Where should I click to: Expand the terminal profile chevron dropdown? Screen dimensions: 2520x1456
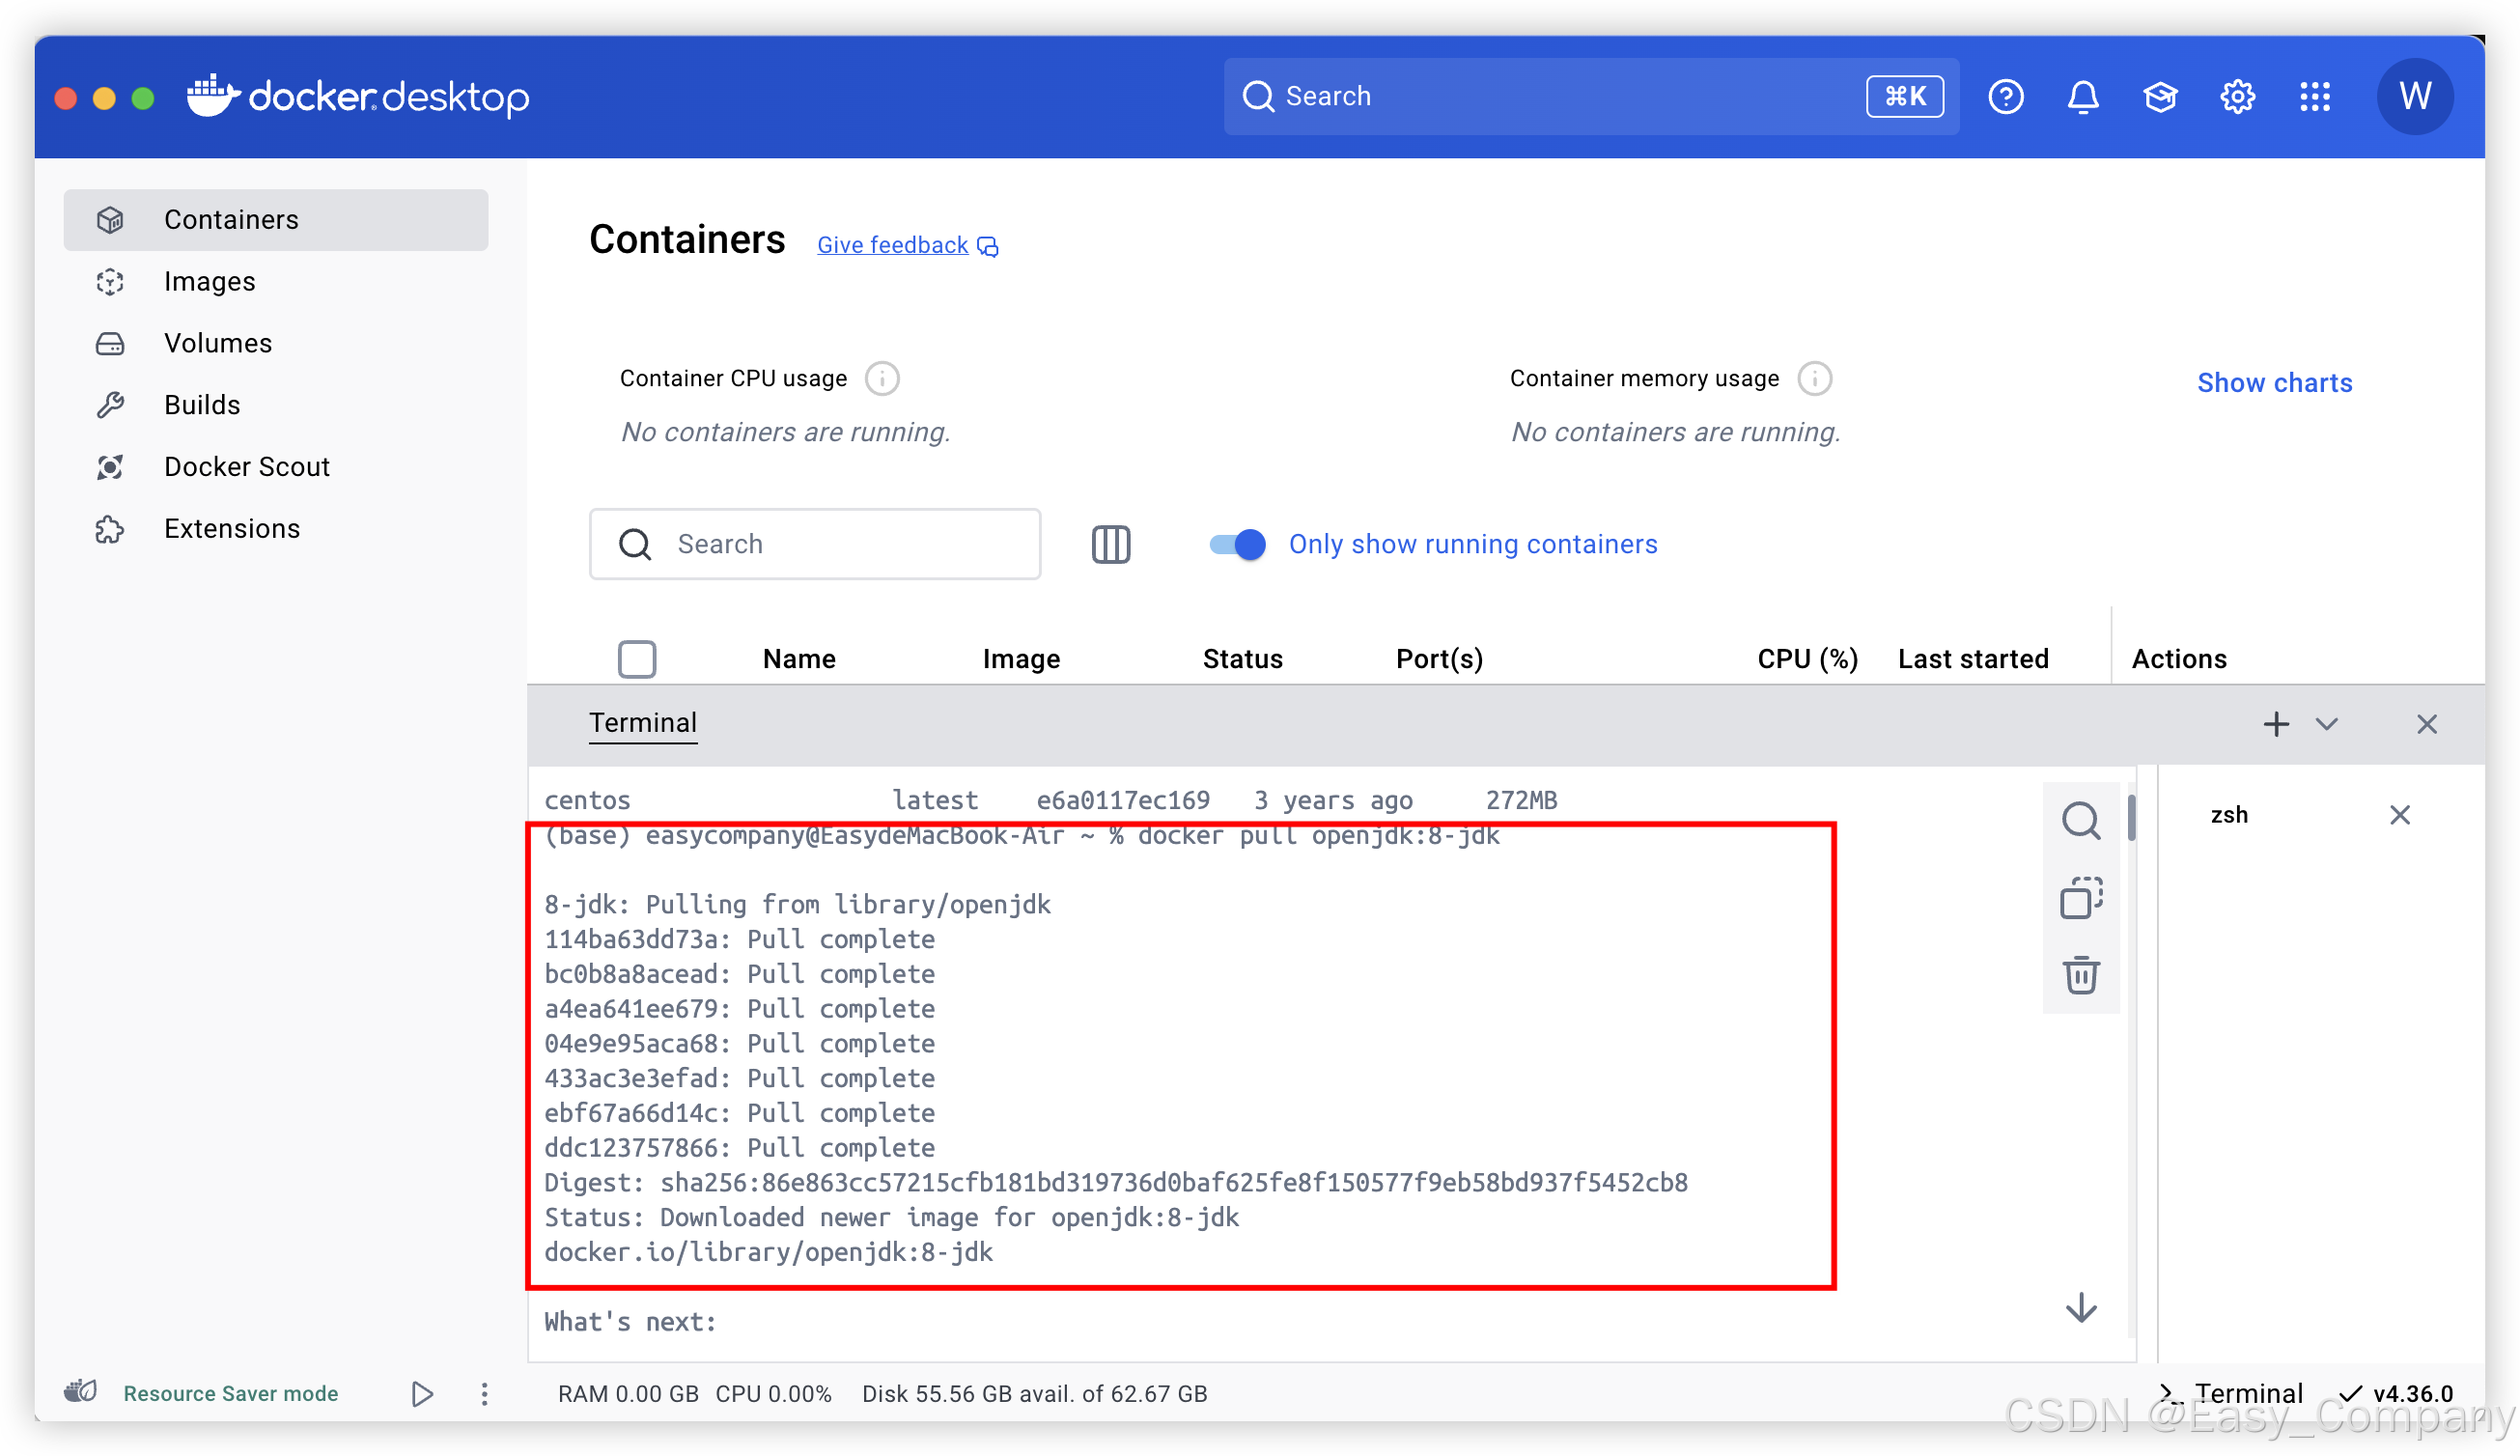(2326, 724)
